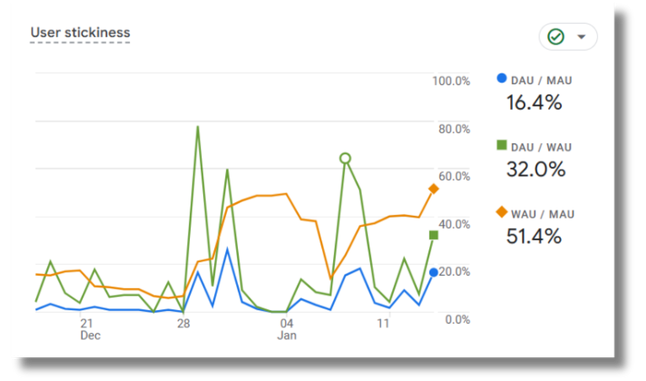Screen dimensions: 646x381
Task: Click the hollow green circle data point
Action: (x=345, y=158)
